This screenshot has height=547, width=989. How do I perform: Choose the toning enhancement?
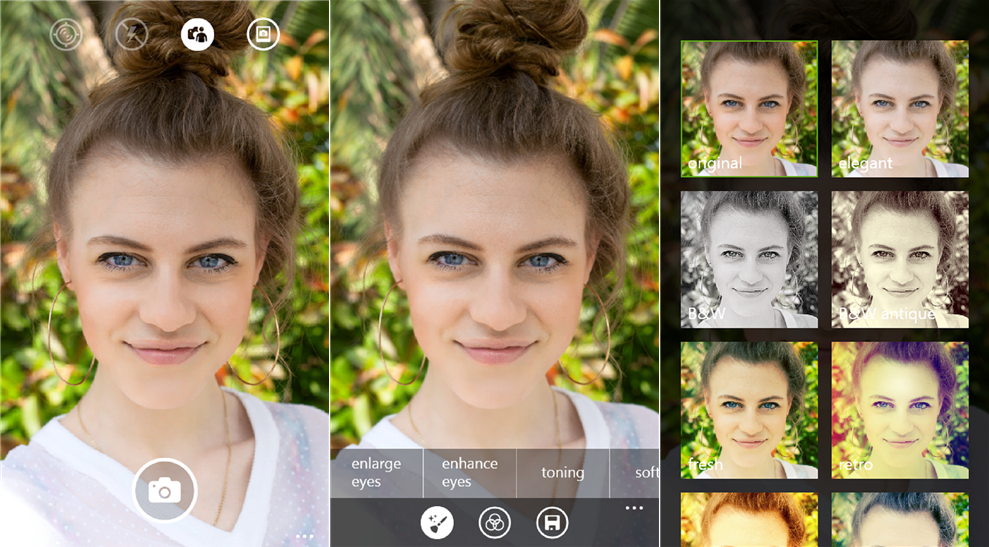[563, 473]
